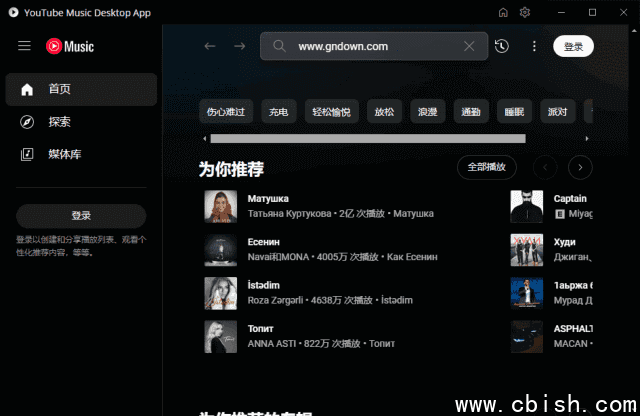The image size is (640, 416).
Task: Click the 登录 button in top right
Action: [x=573, y=46]
